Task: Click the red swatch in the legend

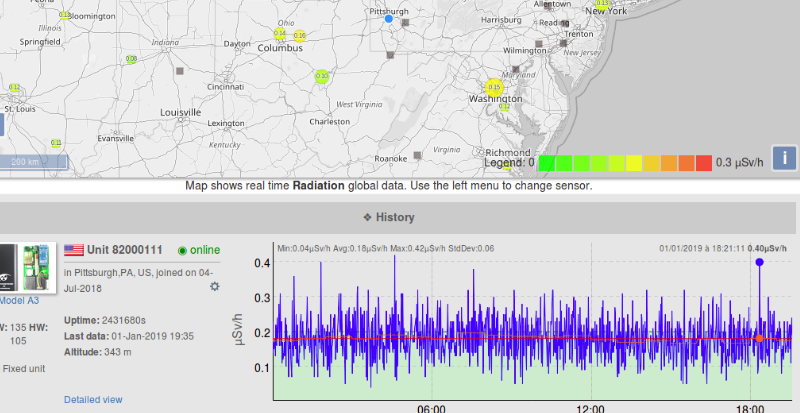Action: coord(703,163)
